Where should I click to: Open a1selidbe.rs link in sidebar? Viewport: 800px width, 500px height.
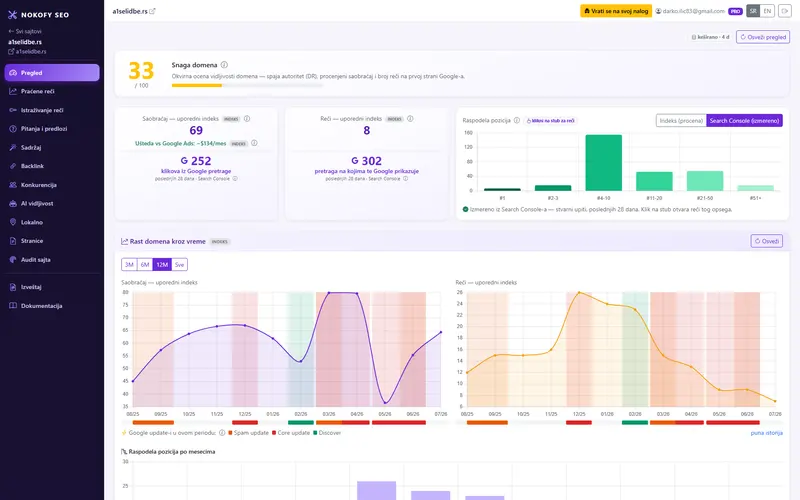click(27, 52)
